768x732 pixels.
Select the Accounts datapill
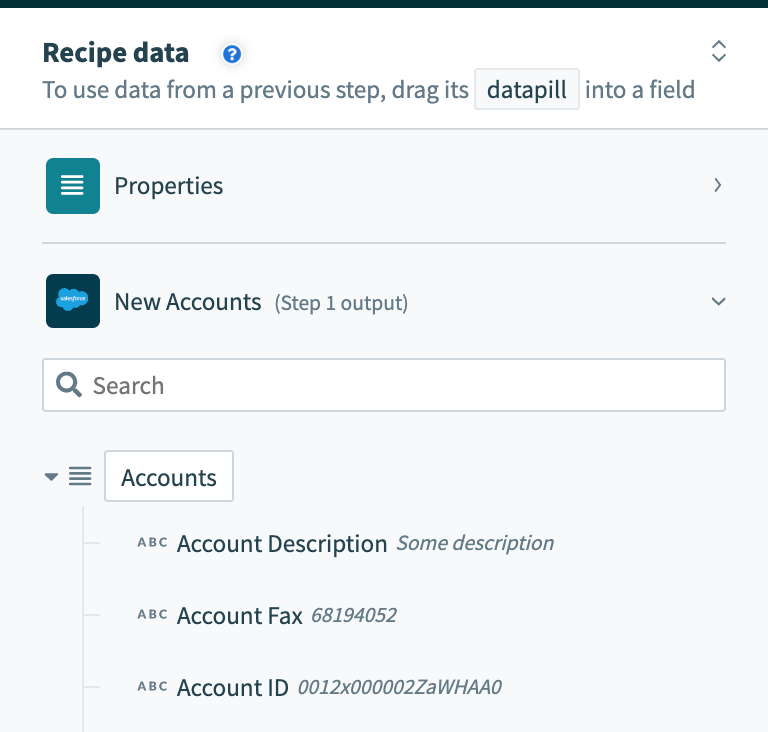(x=169, y=476)
